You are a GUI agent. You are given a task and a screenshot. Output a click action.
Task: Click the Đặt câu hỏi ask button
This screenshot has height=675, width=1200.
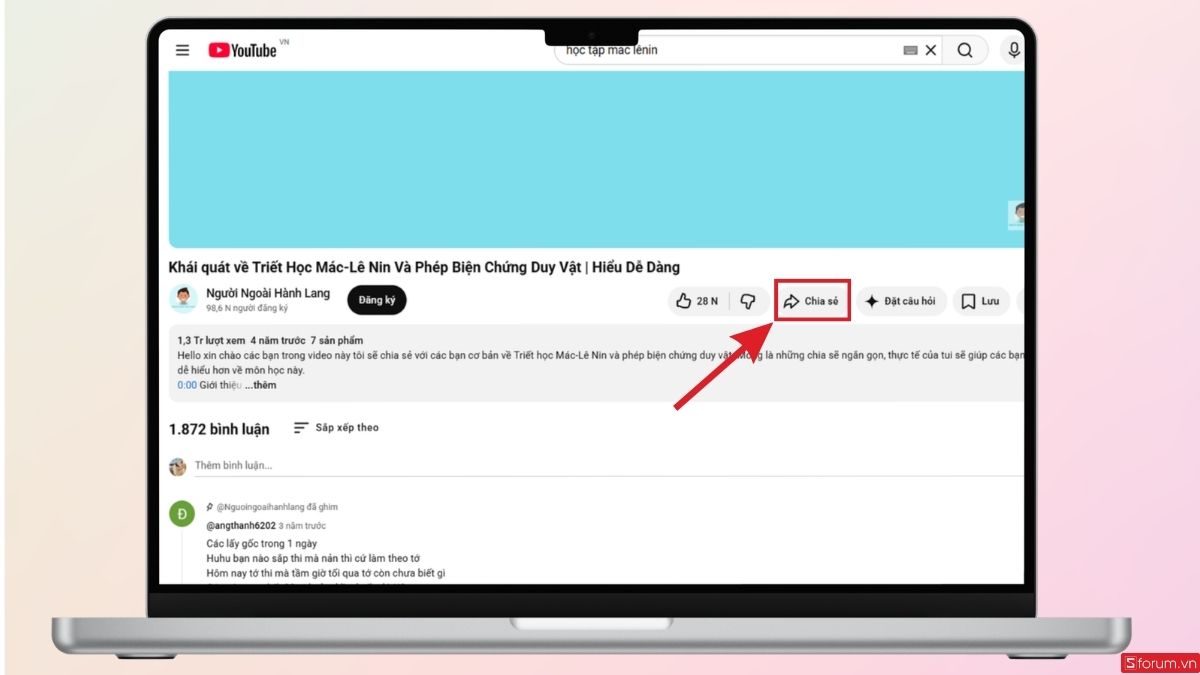click(x=900, y=301)
